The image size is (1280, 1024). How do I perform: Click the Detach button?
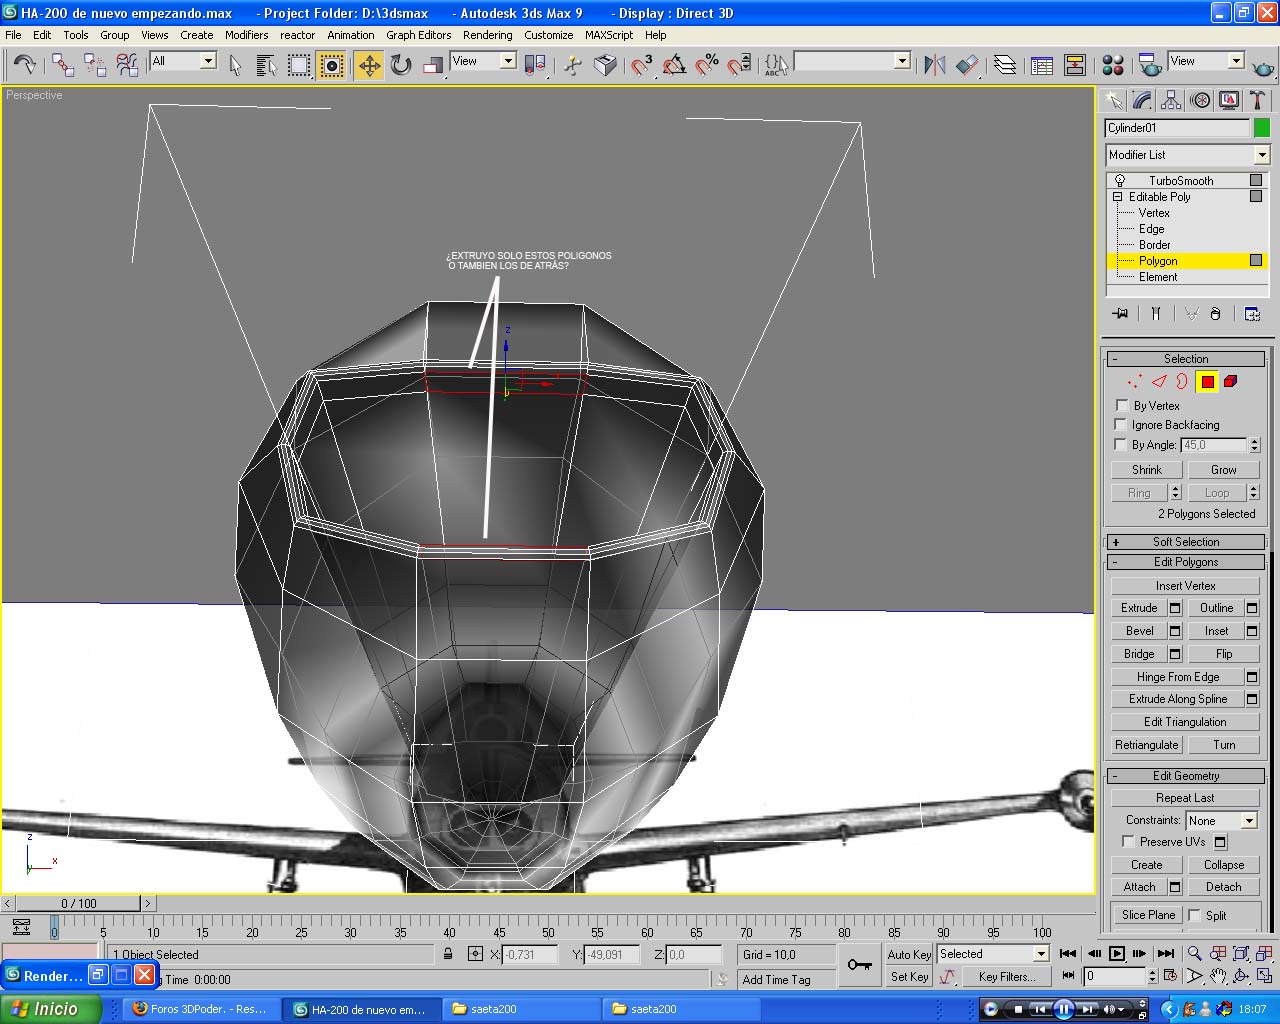tap(1223, 887)
